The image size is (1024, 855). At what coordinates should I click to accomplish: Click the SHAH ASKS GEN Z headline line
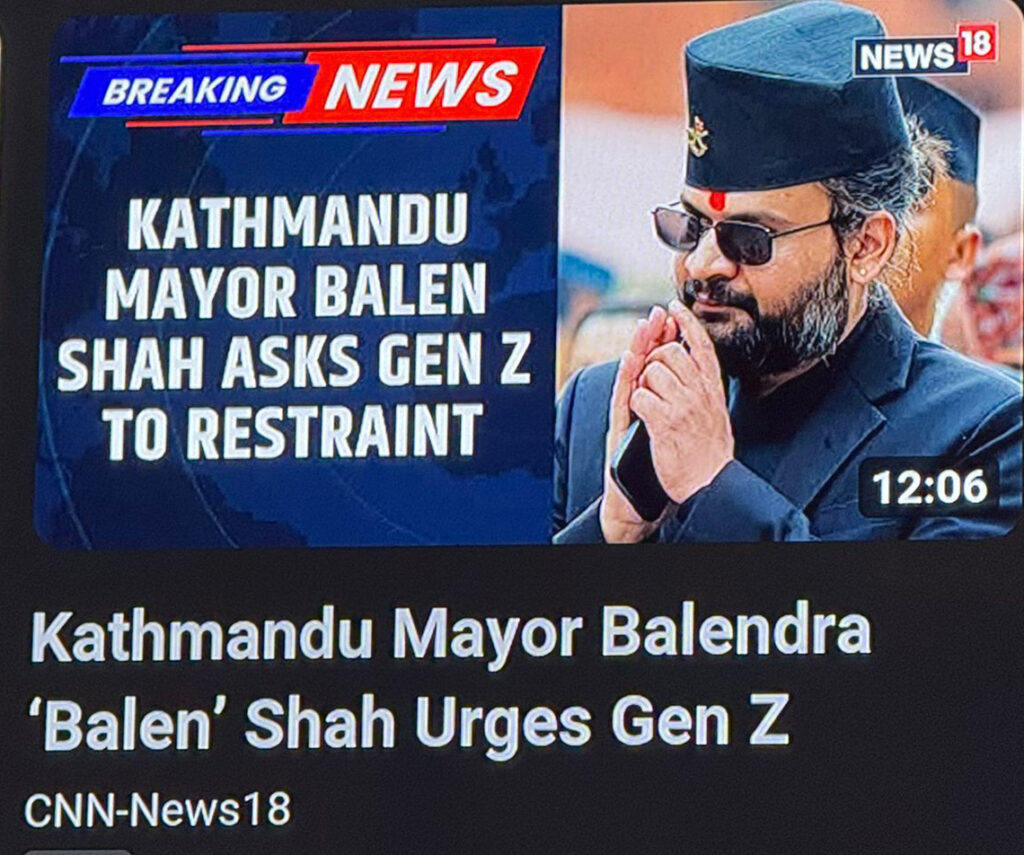295,361
